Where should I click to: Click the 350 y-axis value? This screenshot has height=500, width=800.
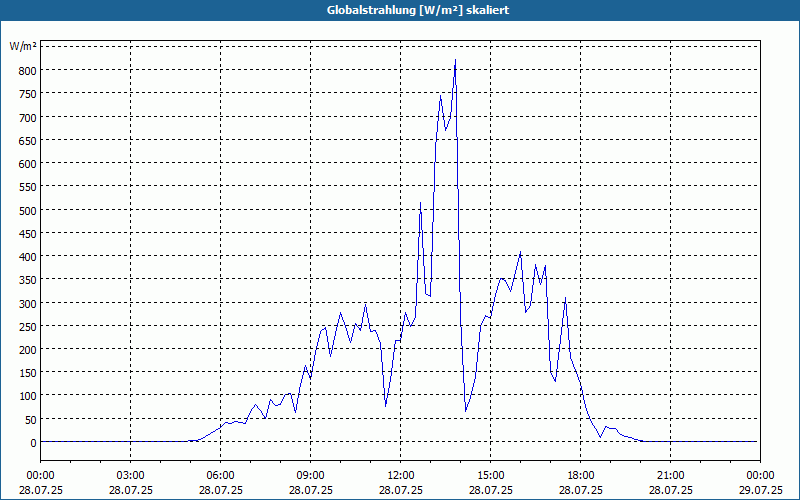28,280
